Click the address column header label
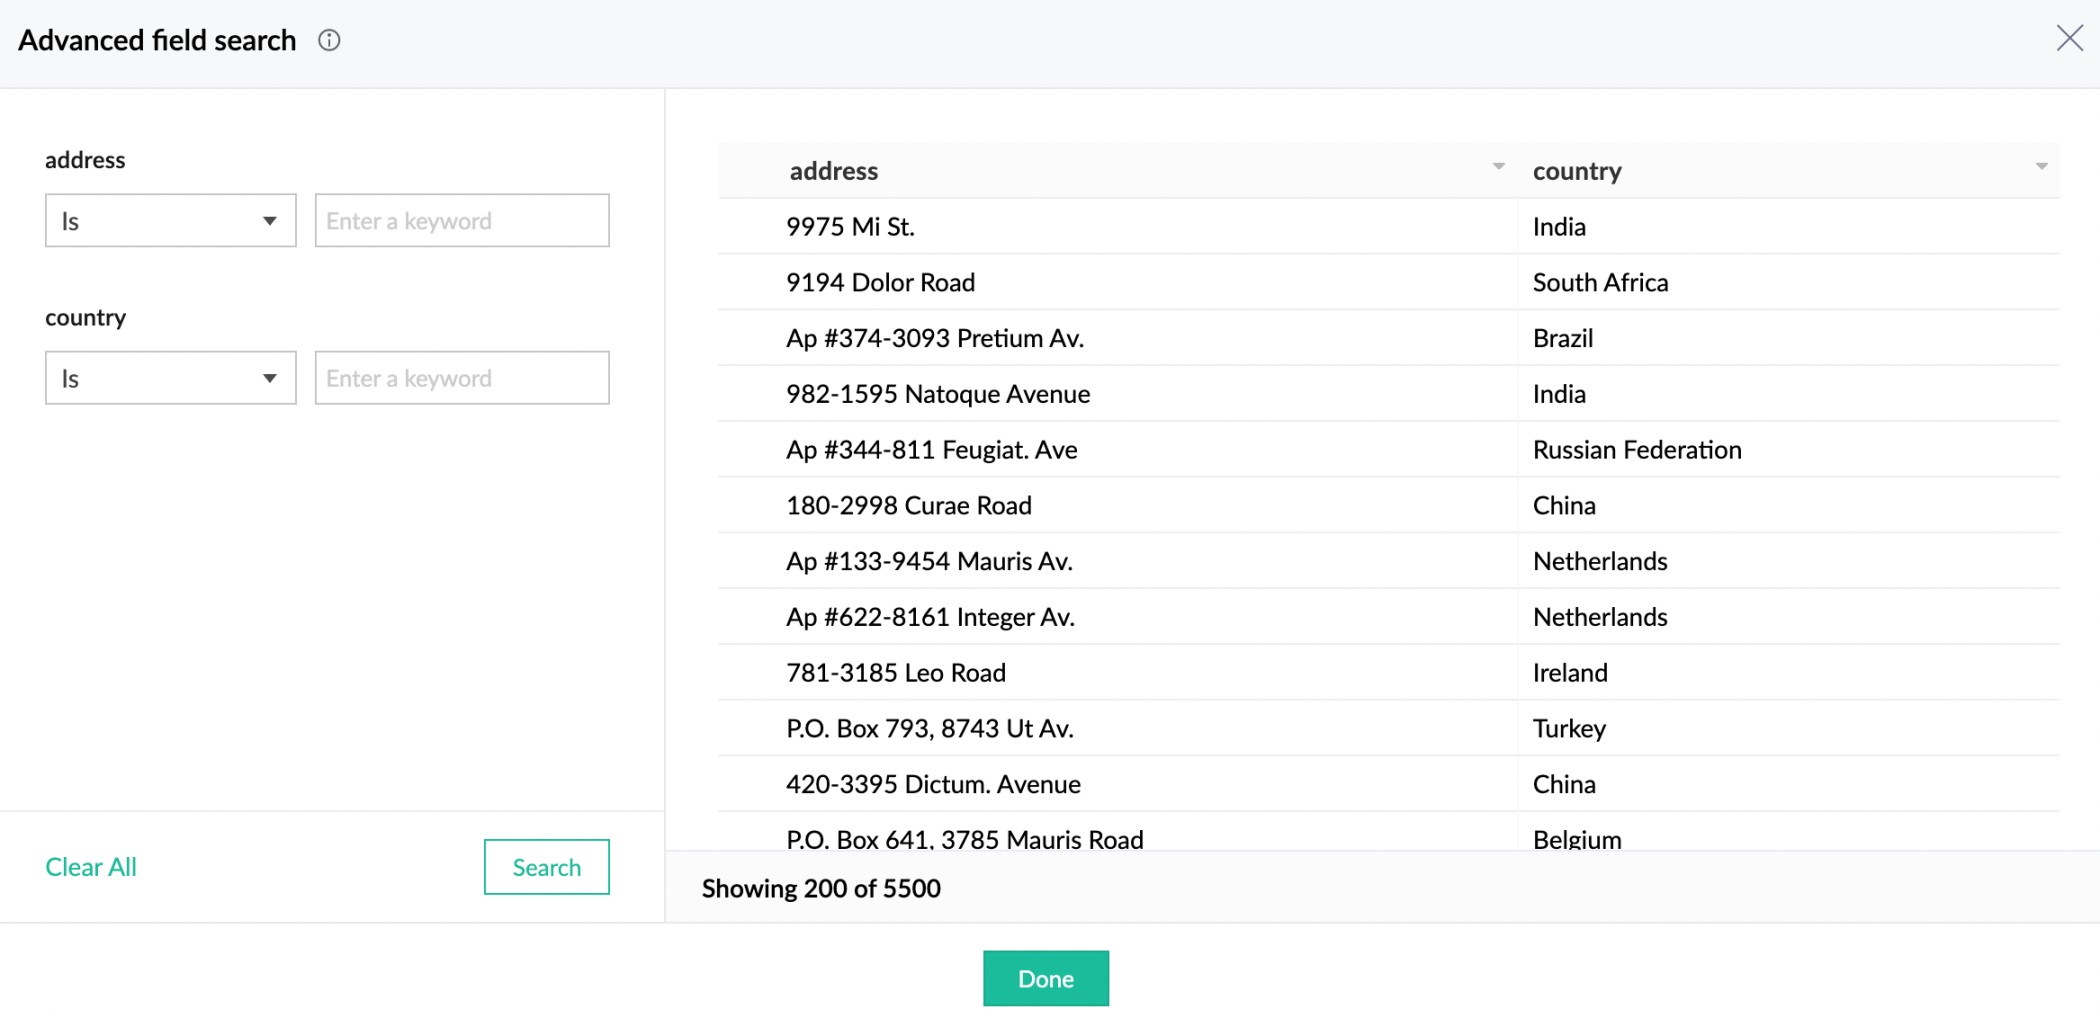 point(833,171)
